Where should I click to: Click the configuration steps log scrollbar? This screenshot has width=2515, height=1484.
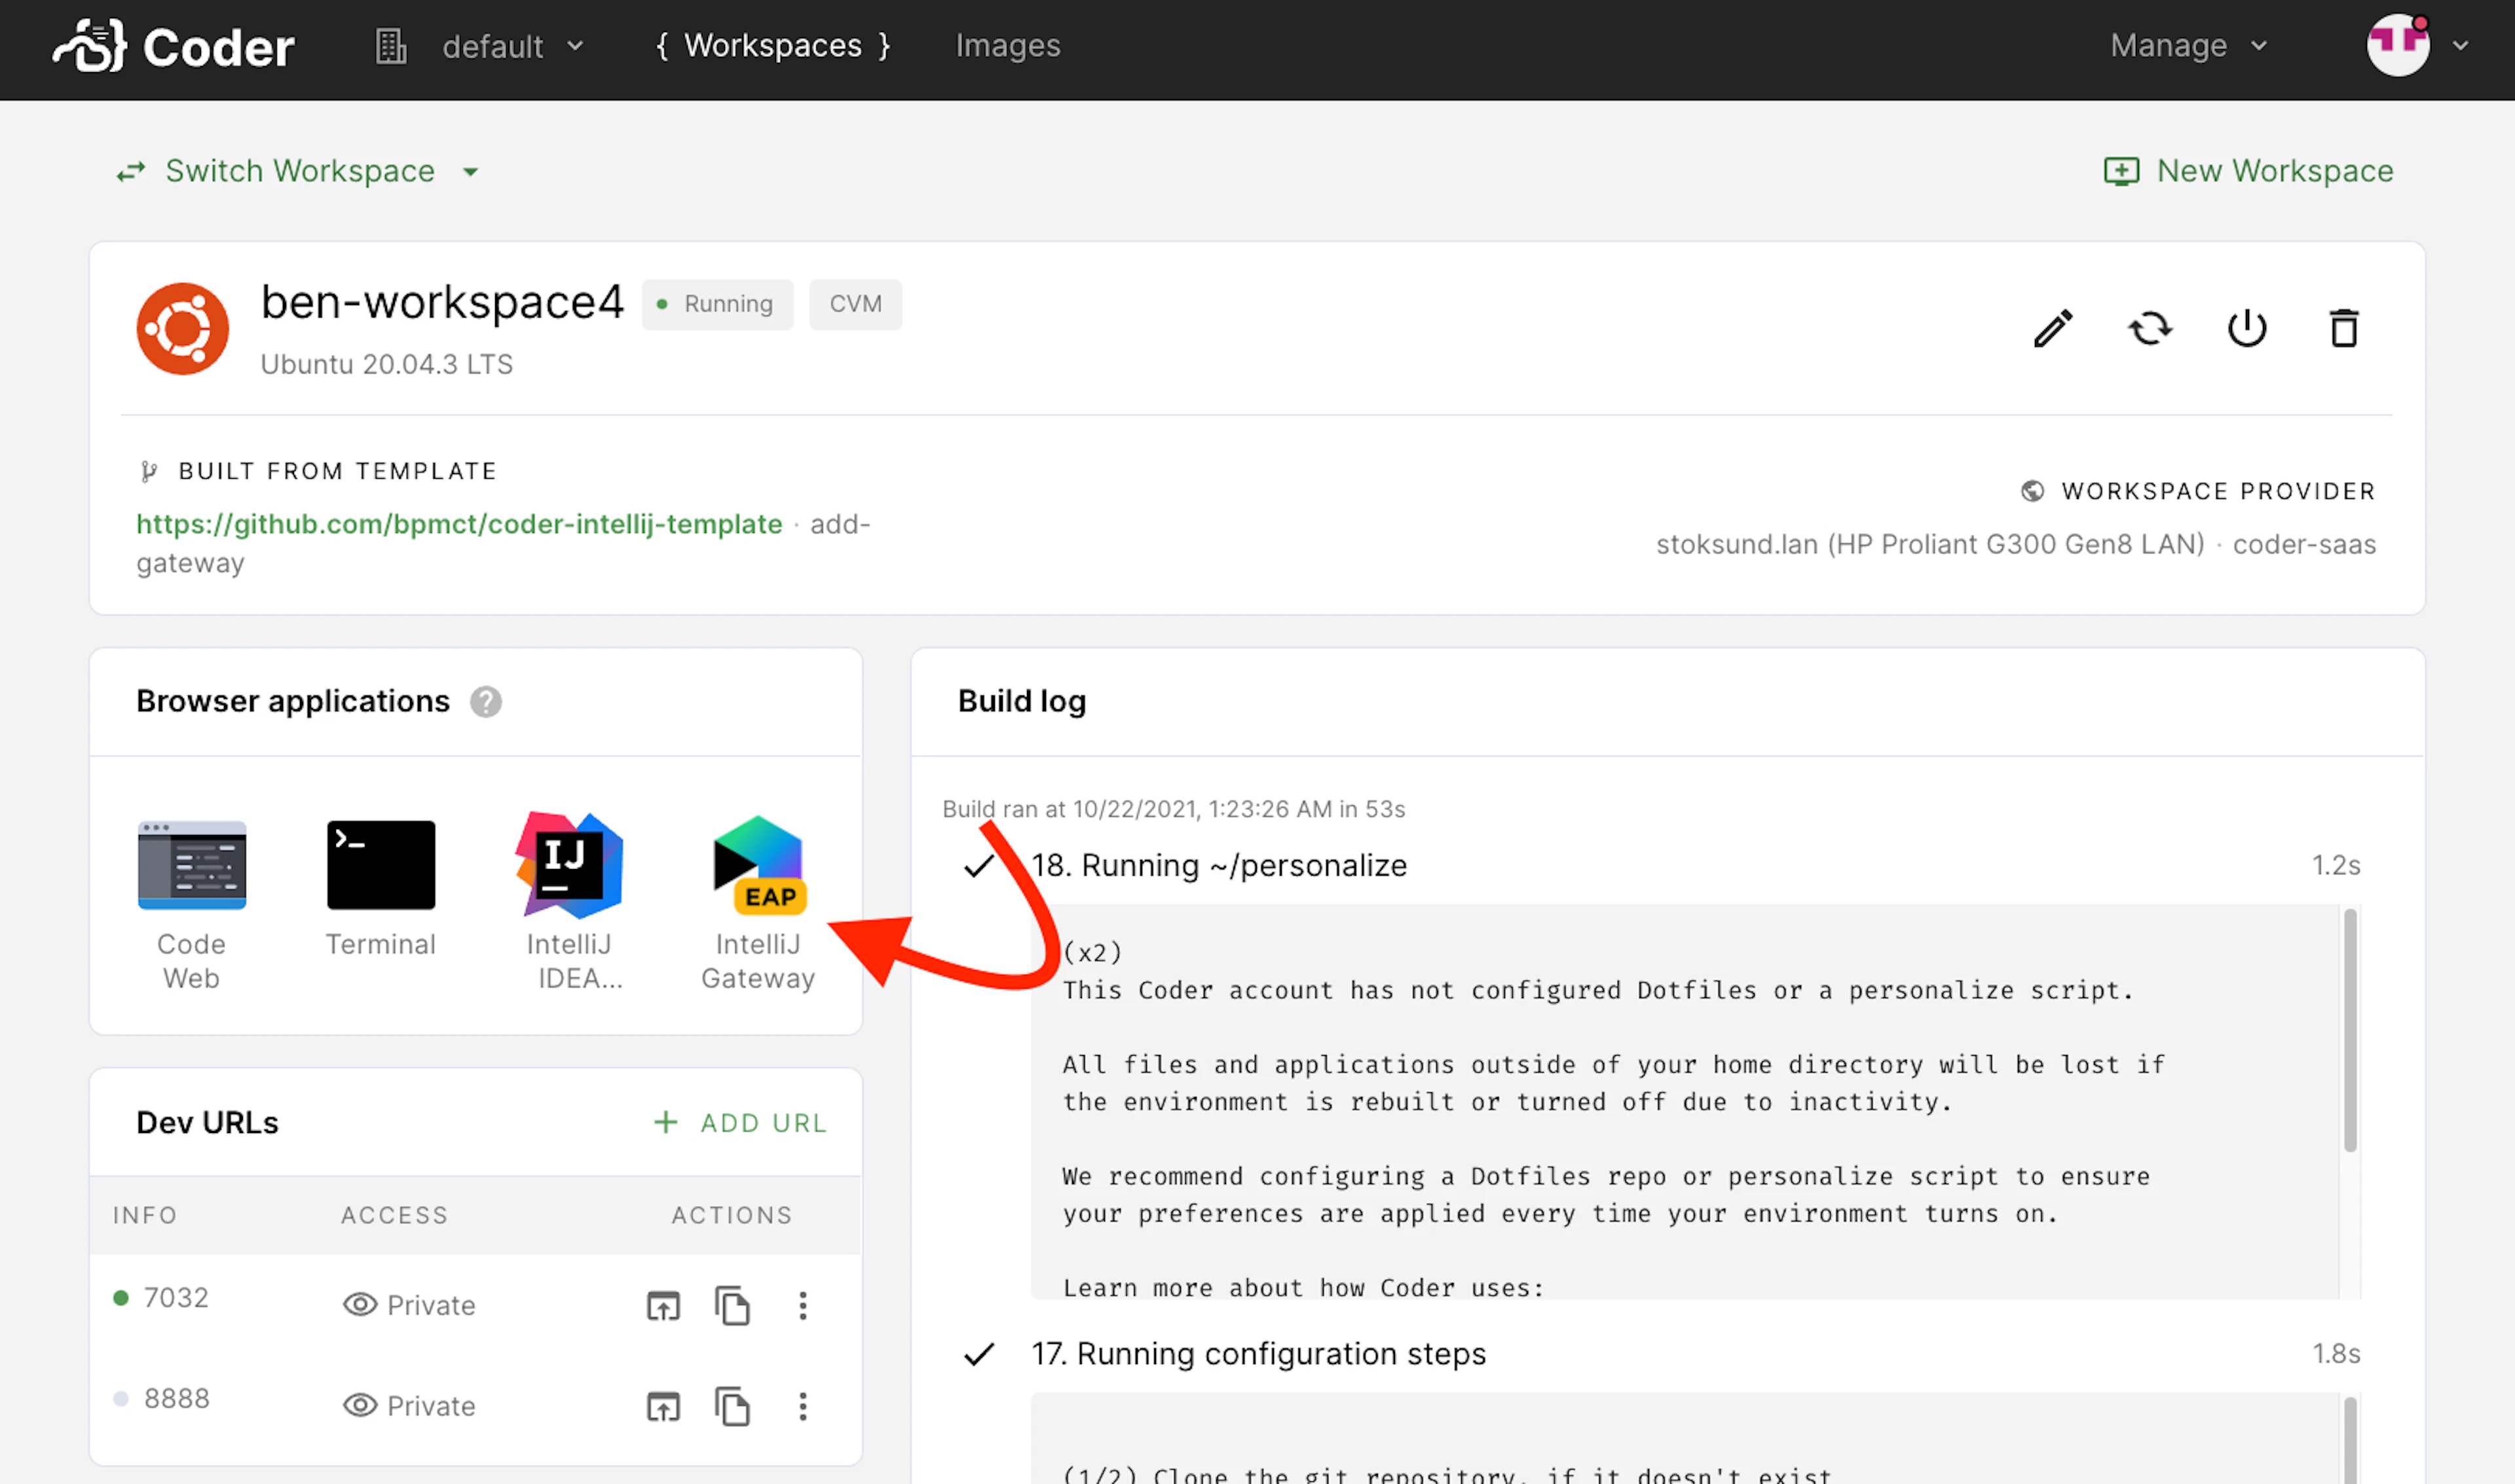point(2350,1440)
